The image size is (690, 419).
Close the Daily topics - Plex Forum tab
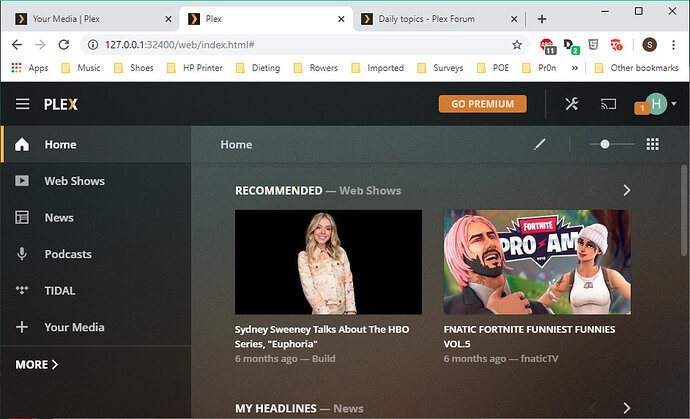tap(514, 19)
